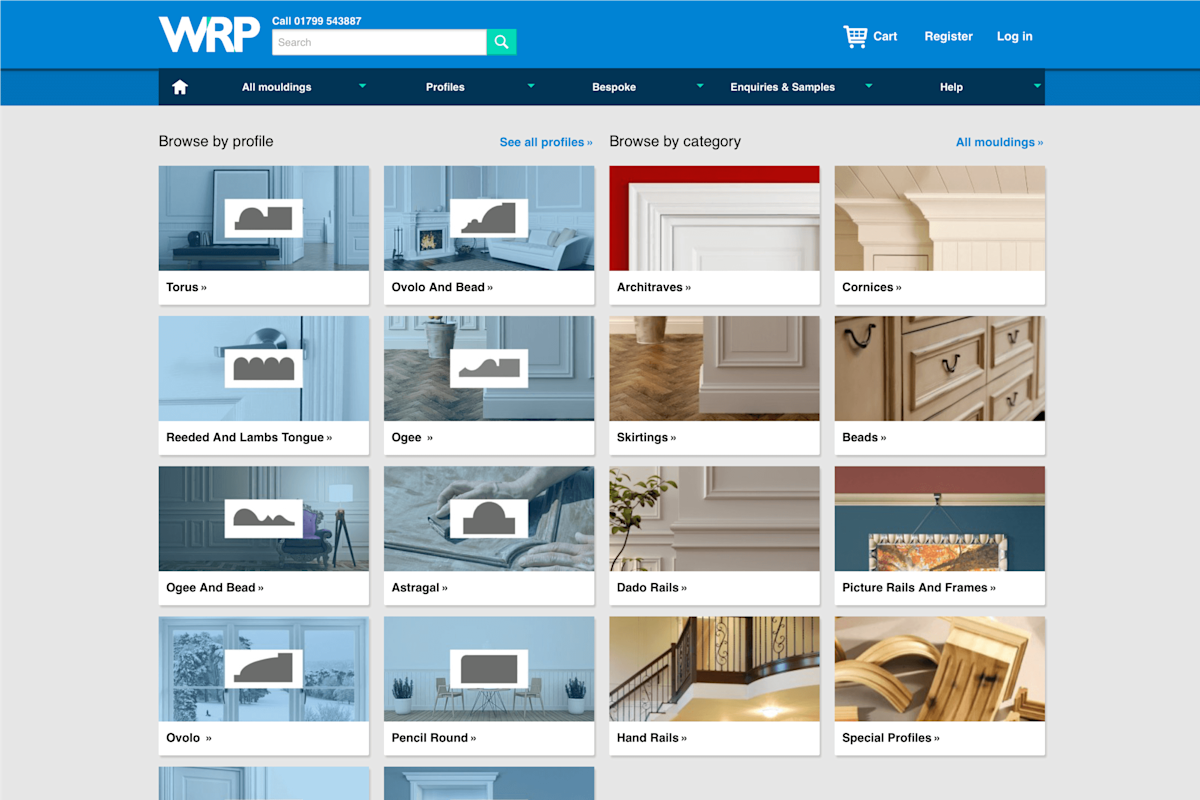Open the Ovolo And Bead » link
The width and height of the screenshot is (1200, 800).
pyautogui.click(x=442, y=287)
